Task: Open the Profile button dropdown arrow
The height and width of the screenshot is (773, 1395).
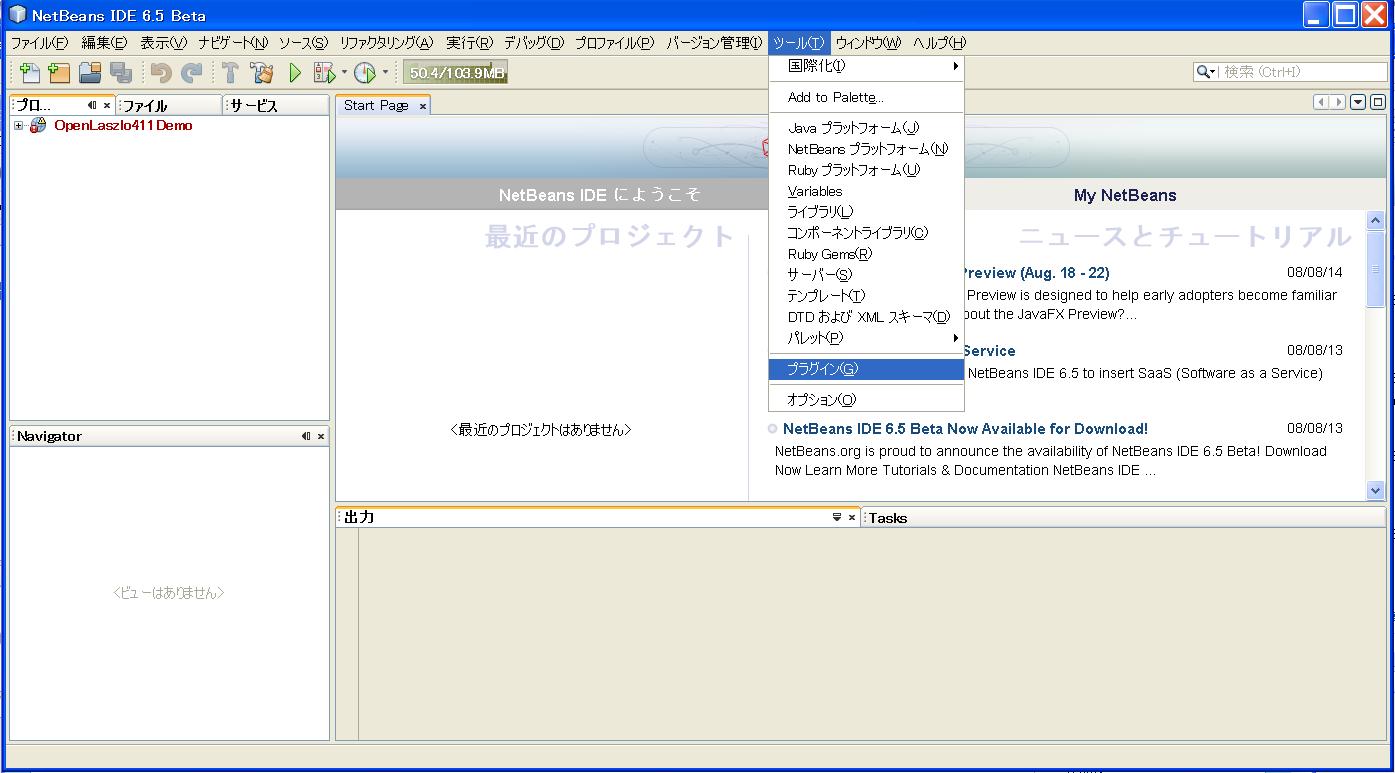Action: [385, 72]
